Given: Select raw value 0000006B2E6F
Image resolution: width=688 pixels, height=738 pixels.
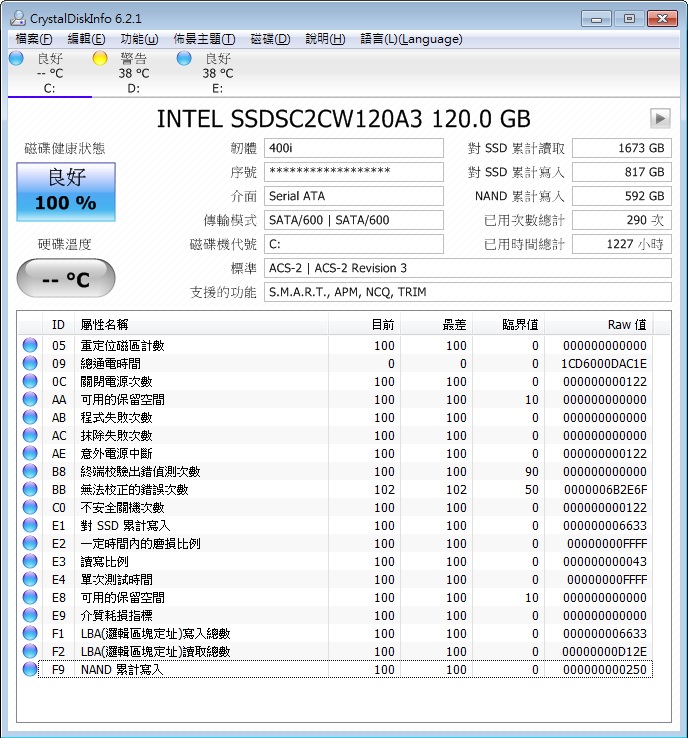Looking at the screenshot, I should tap(605, 489).
